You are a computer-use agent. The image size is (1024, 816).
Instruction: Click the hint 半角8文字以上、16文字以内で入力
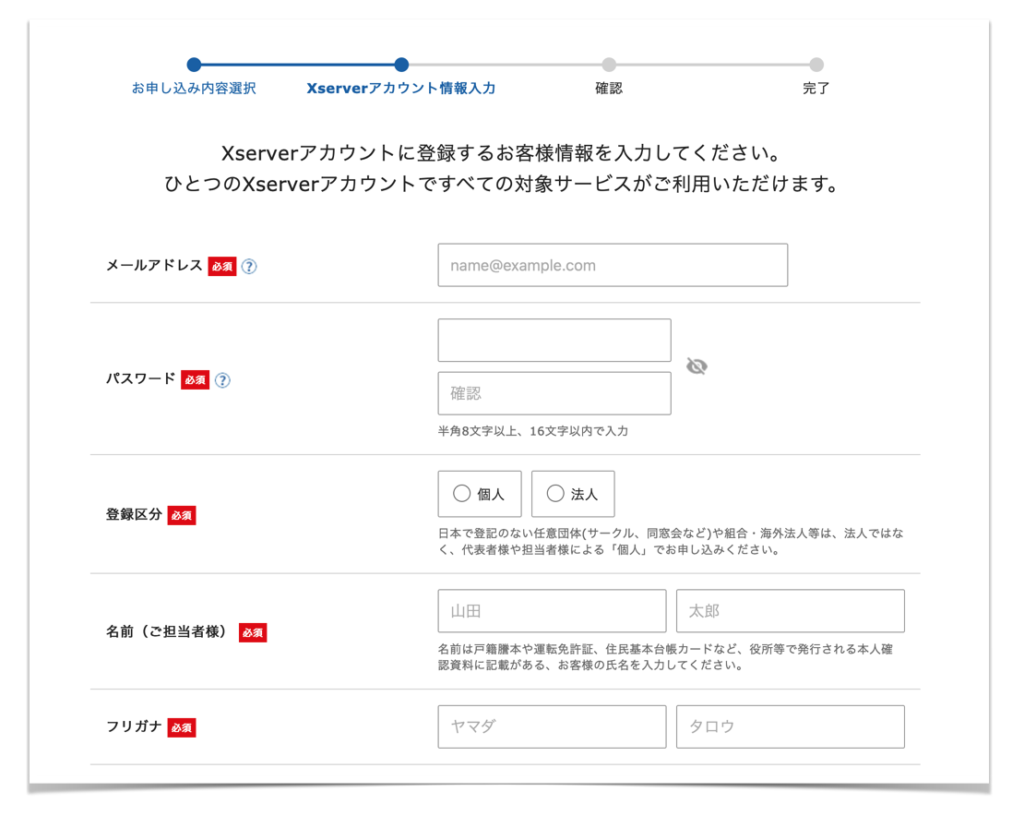tap(533, 431)
